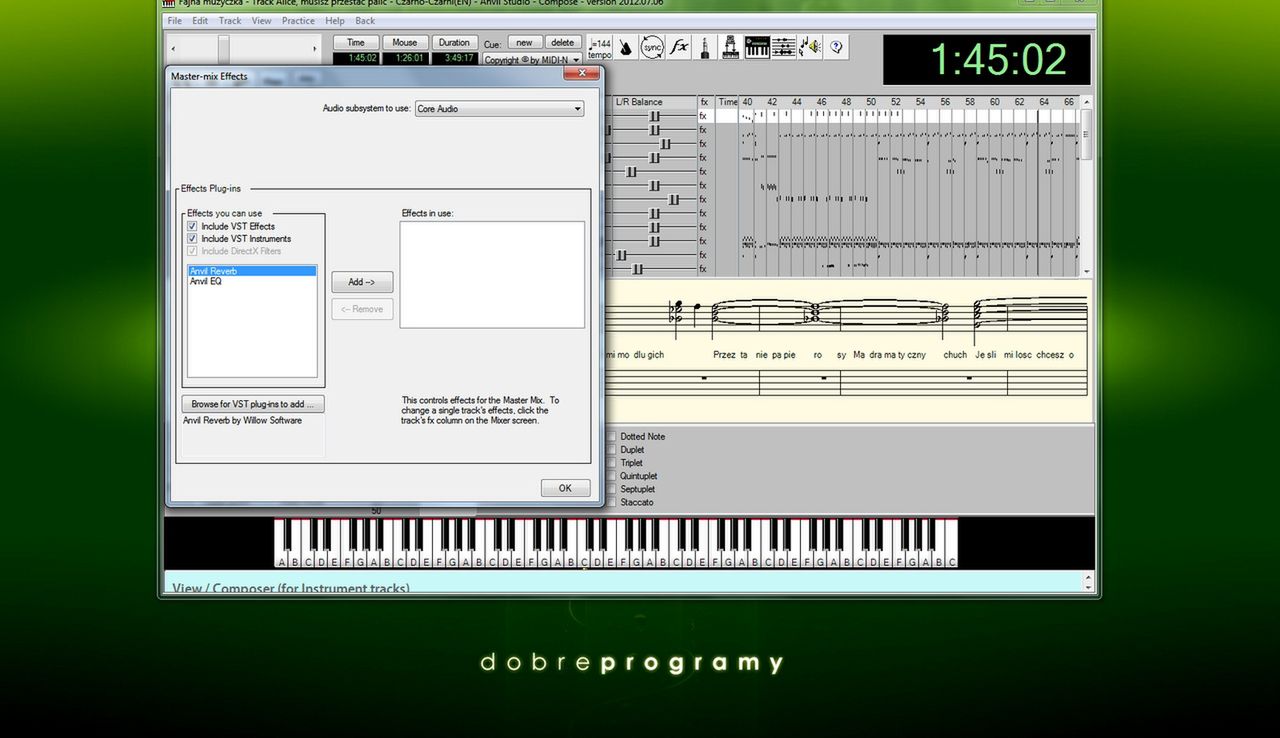The height and width of the screenshot is (738, 1280).
Task: Open the Help menu
Action: pyautogui.click(x=335, y=21)
